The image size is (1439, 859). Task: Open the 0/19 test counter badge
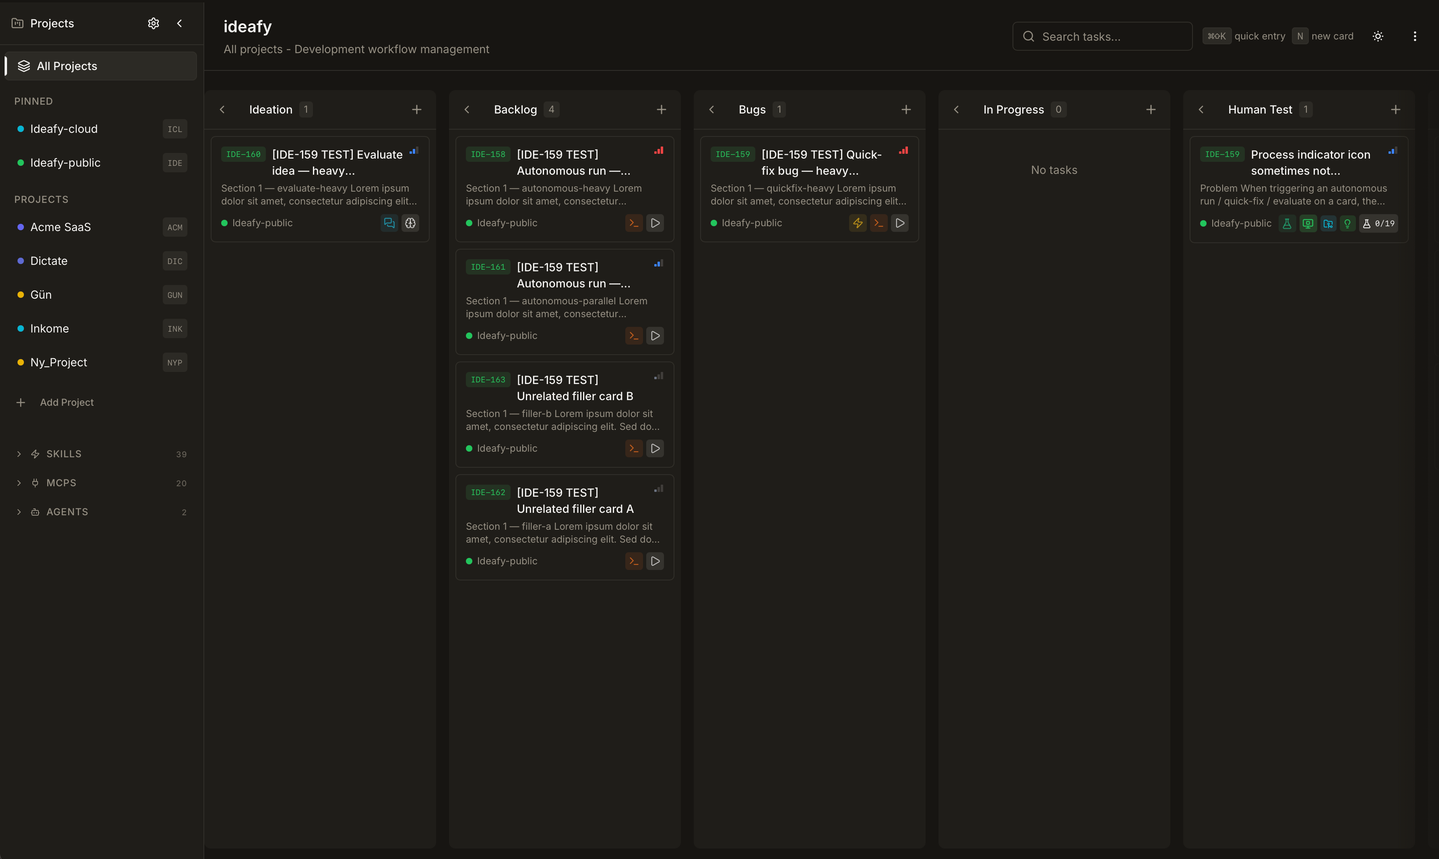(1378, 223)
